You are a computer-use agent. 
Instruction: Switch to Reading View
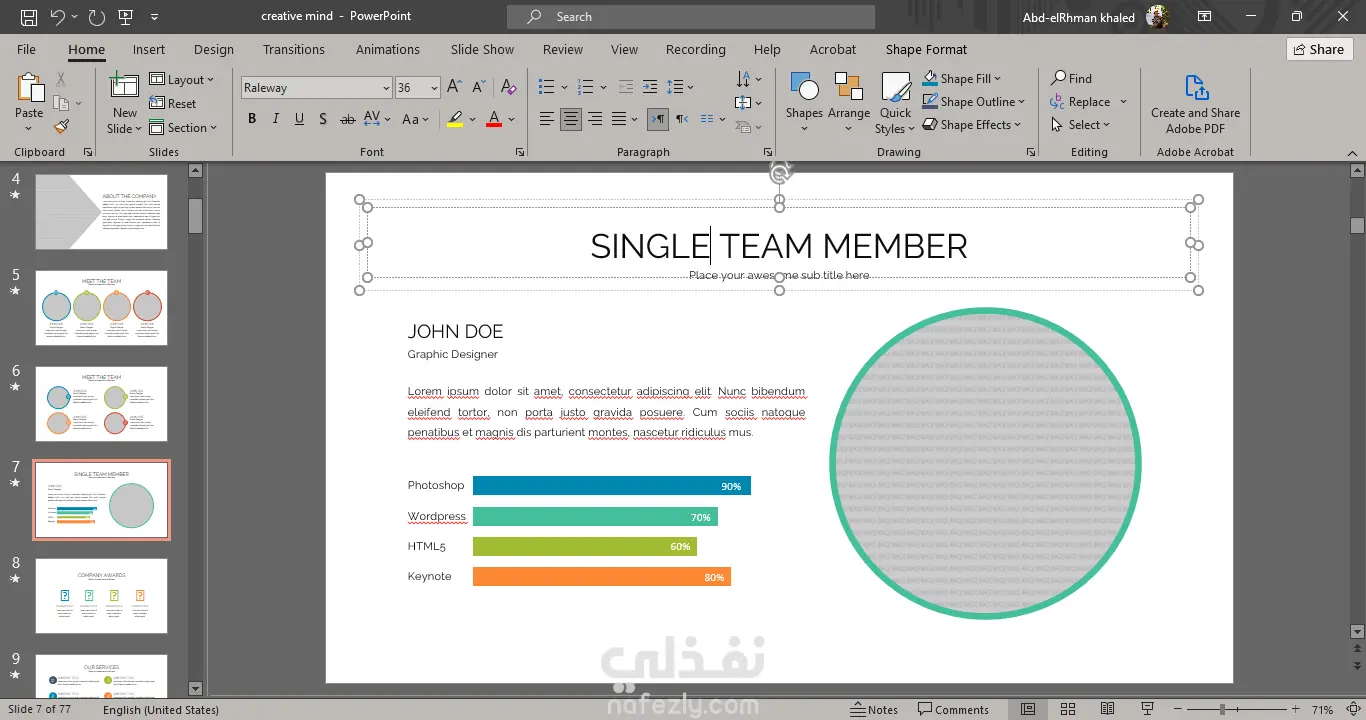tap(1106, 709)
